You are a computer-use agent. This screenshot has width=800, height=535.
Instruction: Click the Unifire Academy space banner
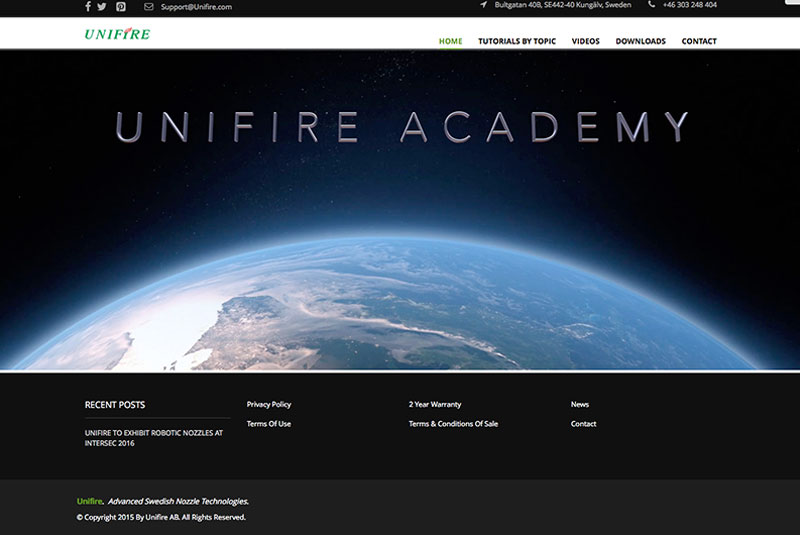pyautogui.click(x=400, y=210)
